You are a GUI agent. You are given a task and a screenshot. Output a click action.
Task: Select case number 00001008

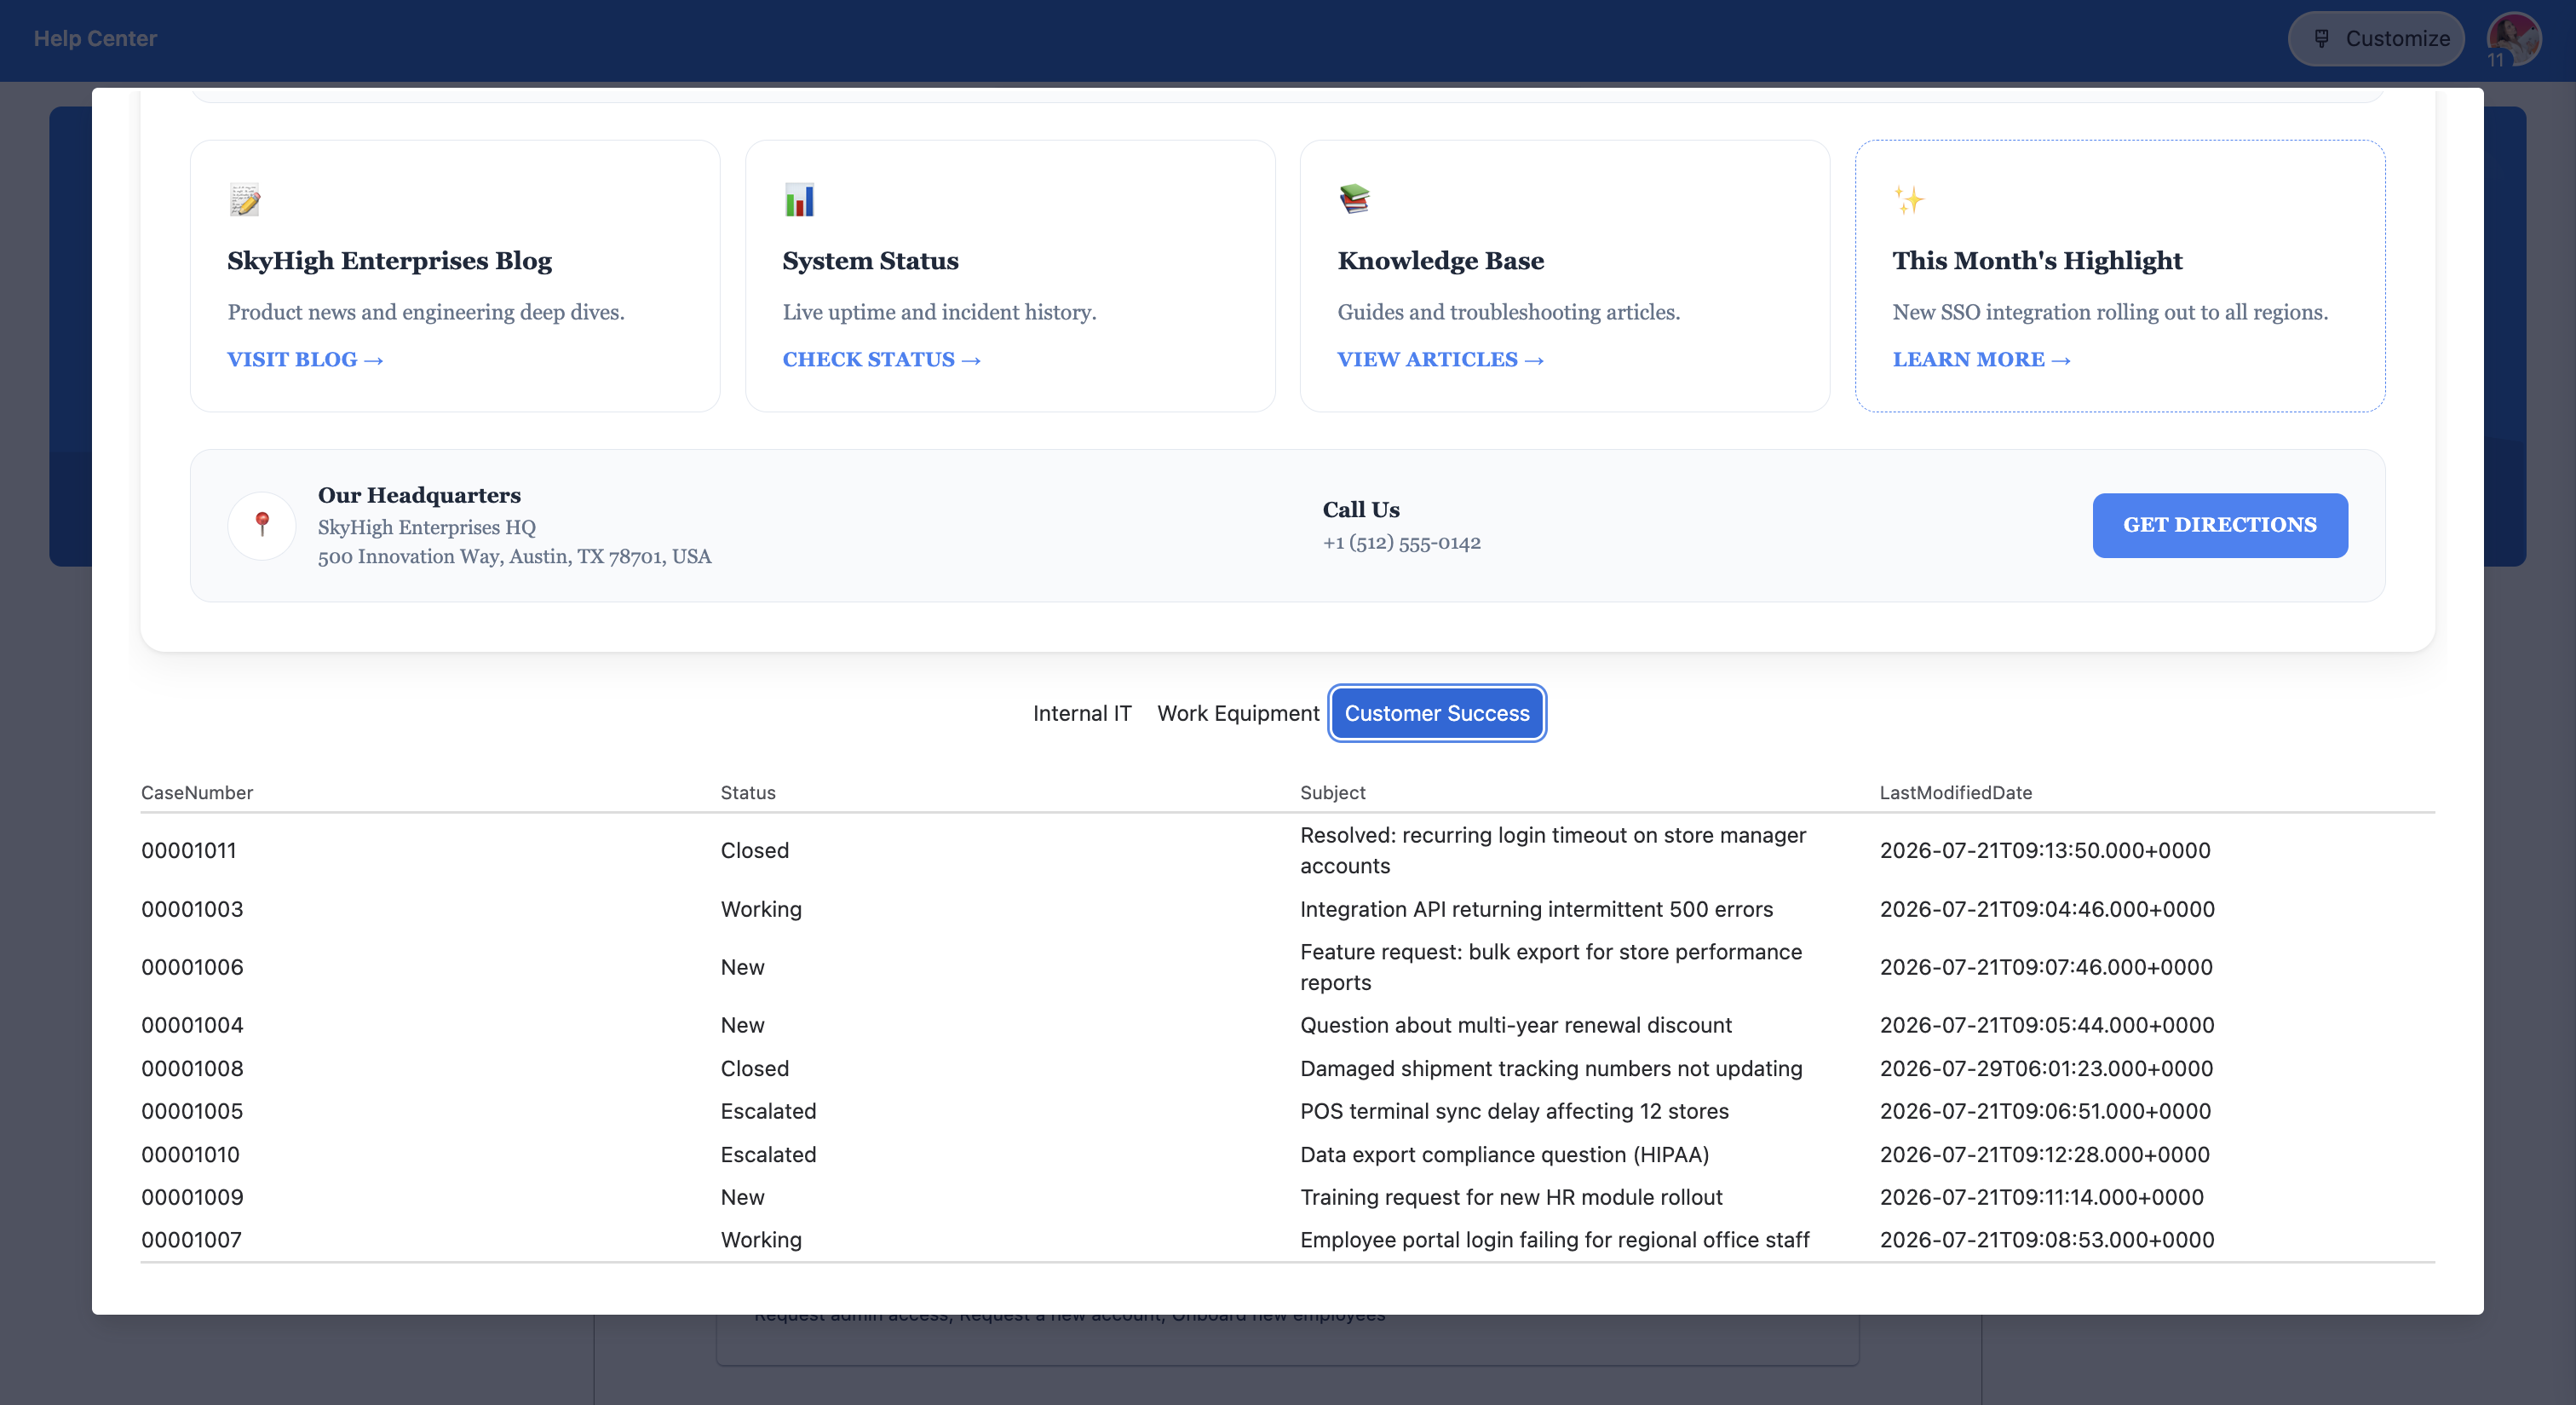pyautogui.click(x=192, y=1068)
